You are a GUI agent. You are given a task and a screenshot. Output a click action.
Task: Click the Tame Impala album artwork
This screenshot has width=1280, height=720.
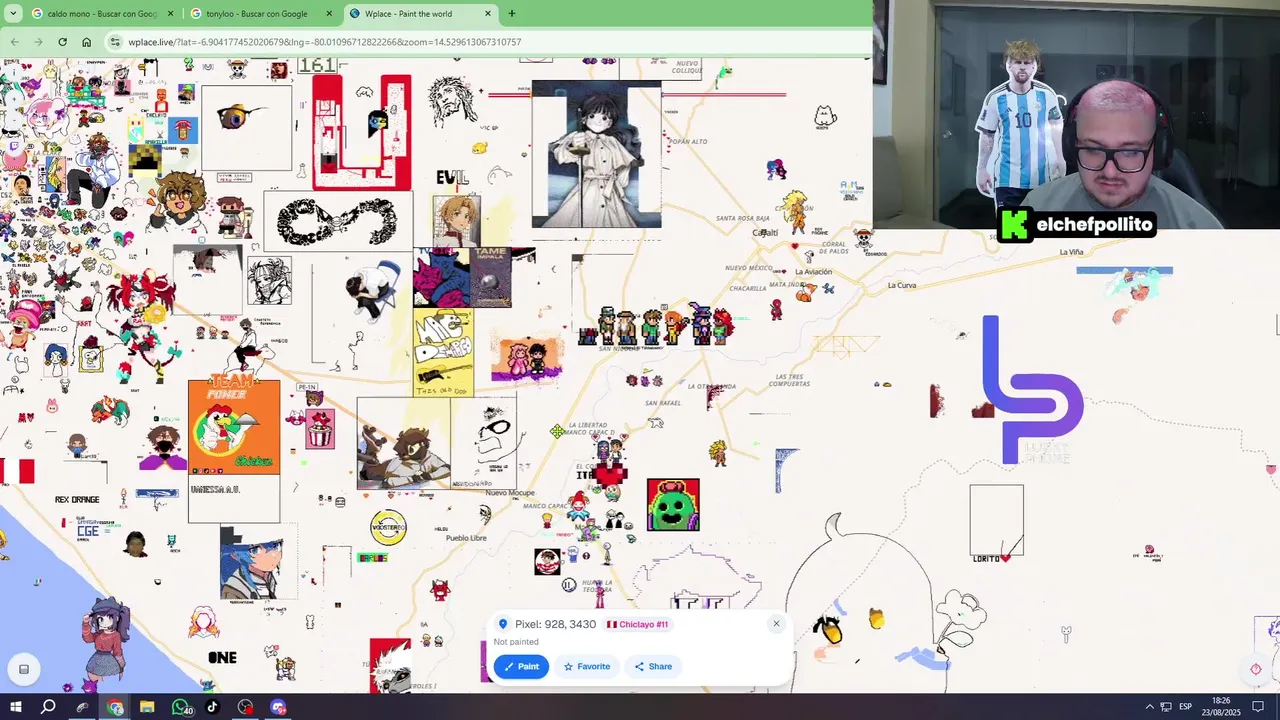[x=491, y=278]
